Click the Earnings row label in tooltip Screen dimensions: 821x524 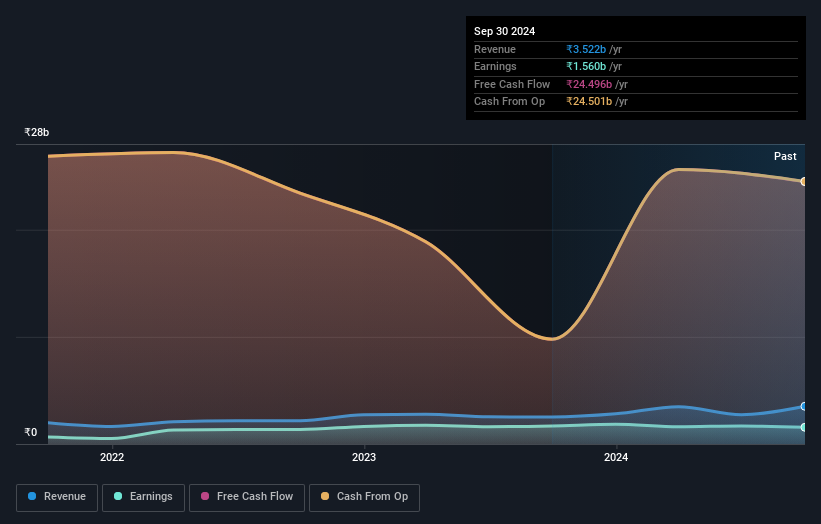495,66
